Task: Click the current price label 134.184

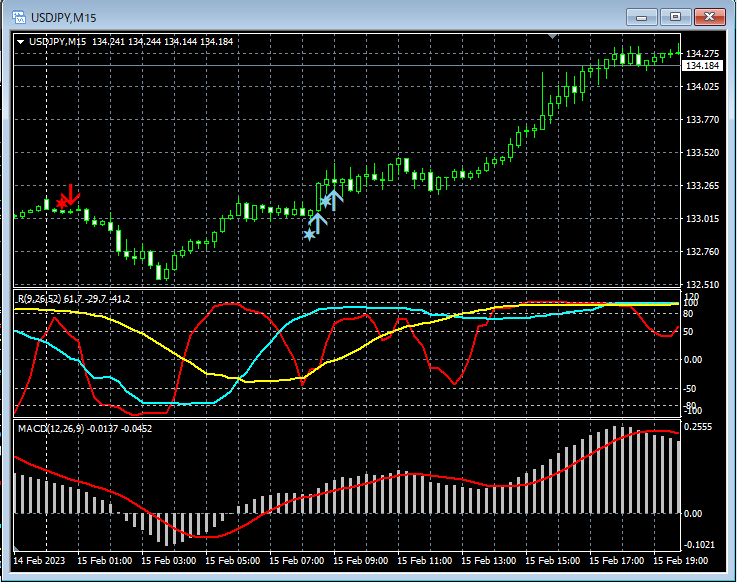Action: coord(702,65)
